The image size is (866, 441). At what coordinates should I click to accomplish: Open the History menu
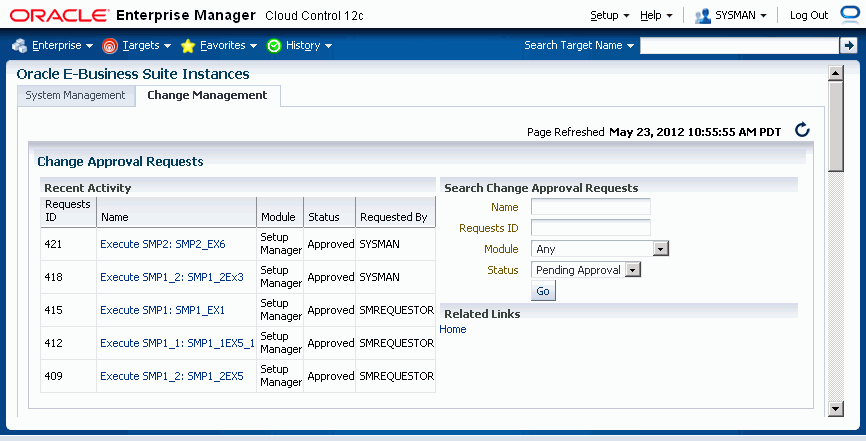[308, 45]
